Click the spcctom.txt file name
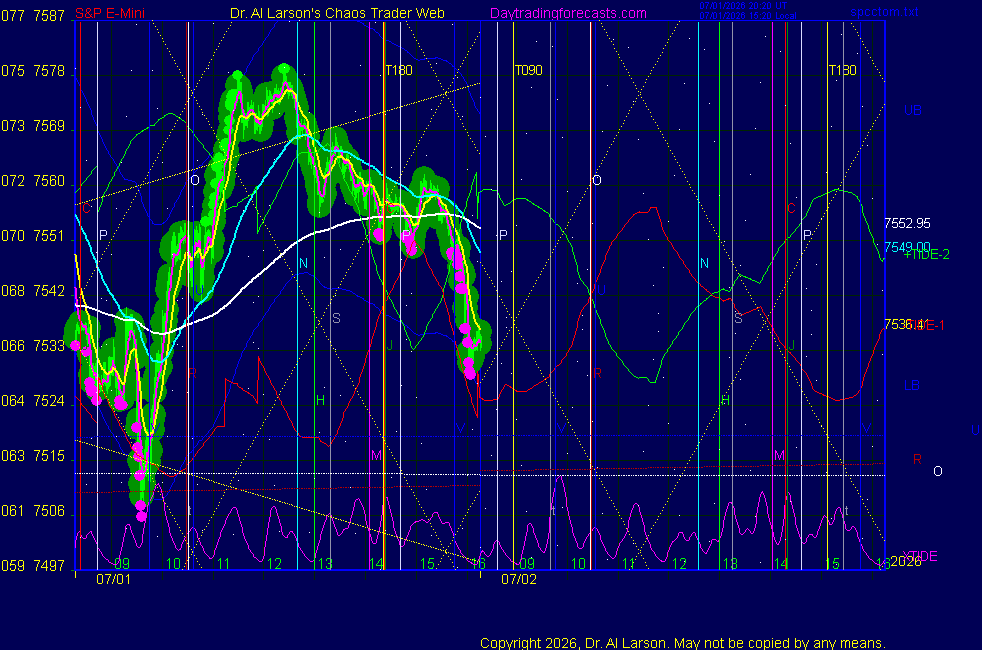982x650 pixels. coord(884,12)
